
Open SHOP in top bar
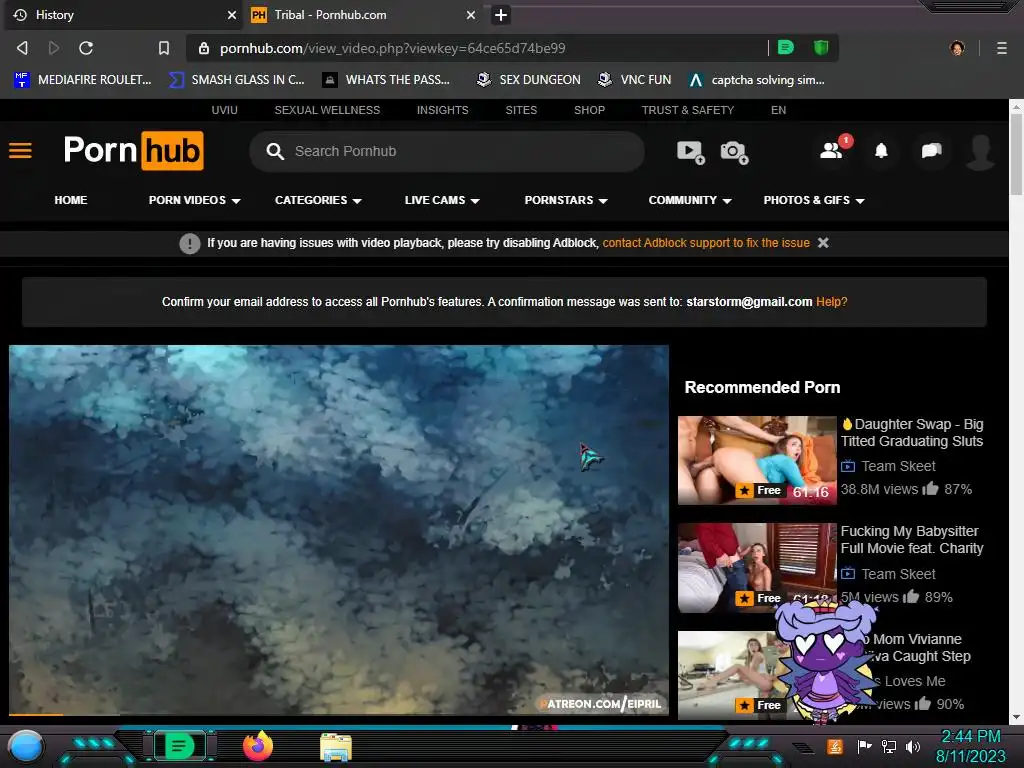click(589, 110)
